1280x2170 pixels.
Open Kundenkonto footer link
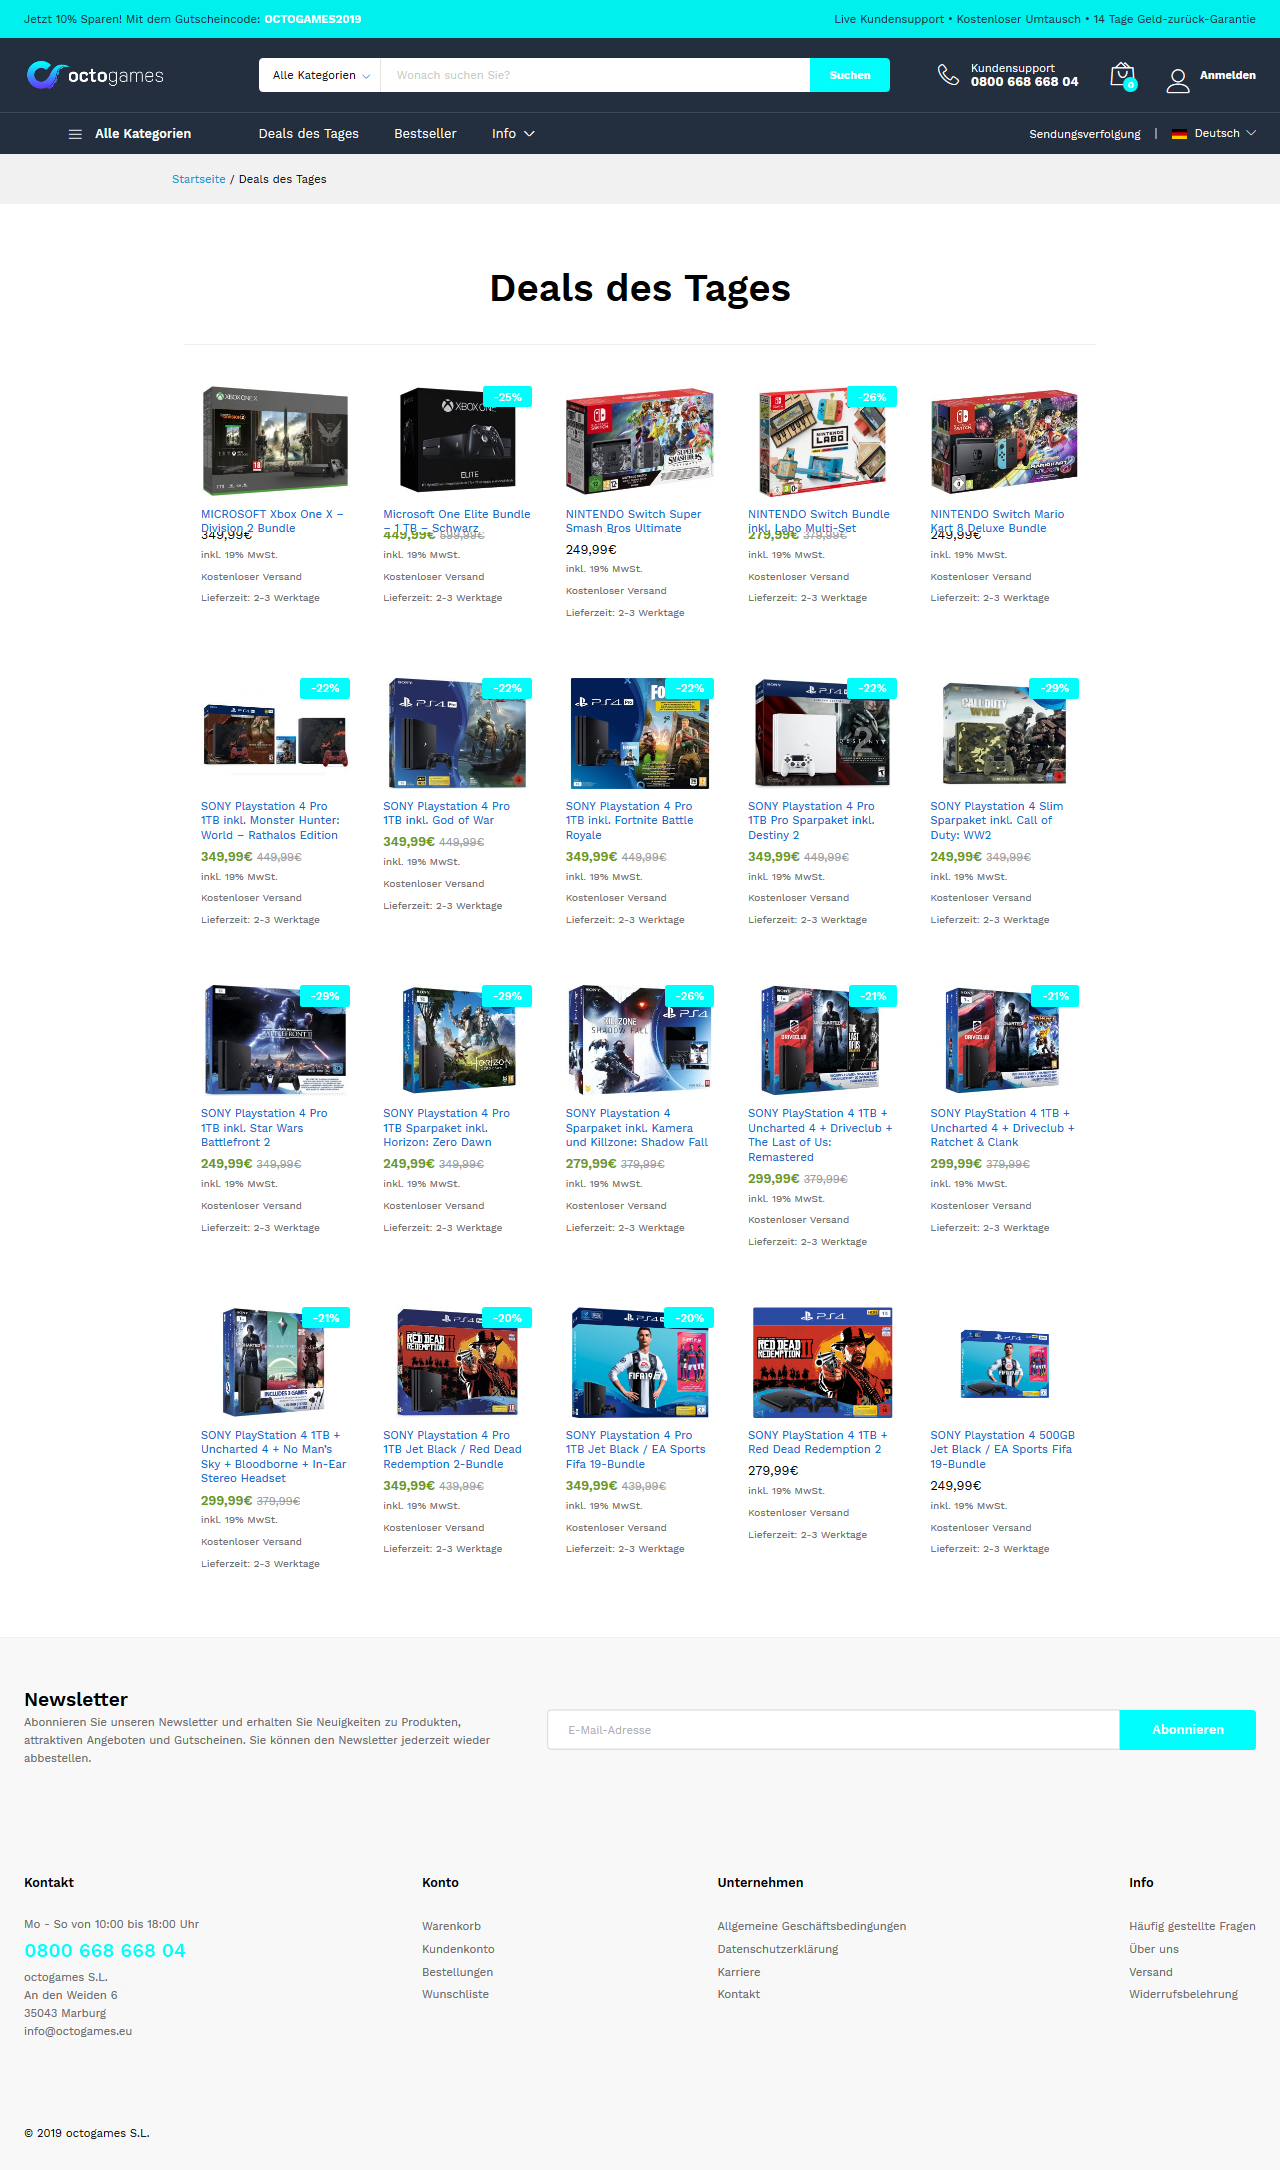(x=458, y=1949)
